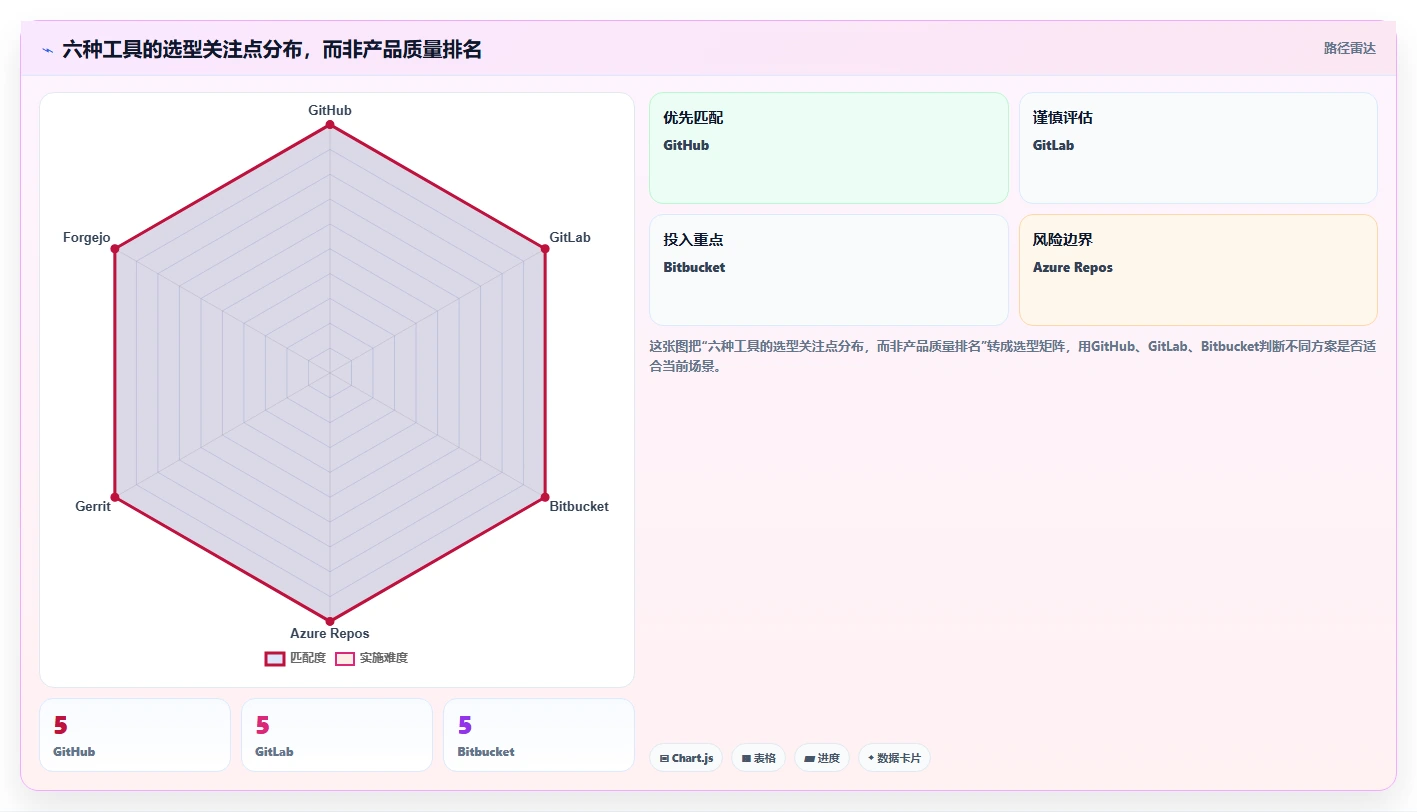Open the 优先匹配 GitHub card
The width and height of the screenshot is (1417, 812).
point(829,148)
